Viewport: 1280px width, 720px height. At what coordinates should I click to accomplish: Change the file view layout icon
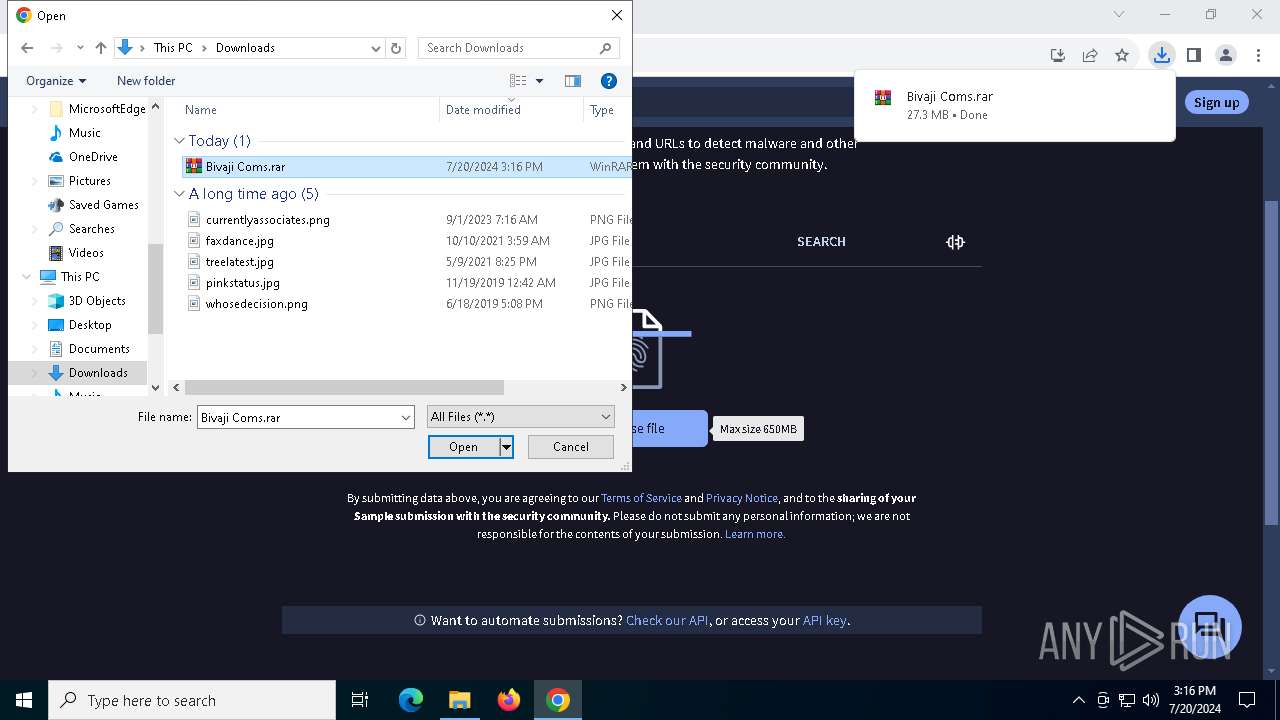(x=518, y=81)
